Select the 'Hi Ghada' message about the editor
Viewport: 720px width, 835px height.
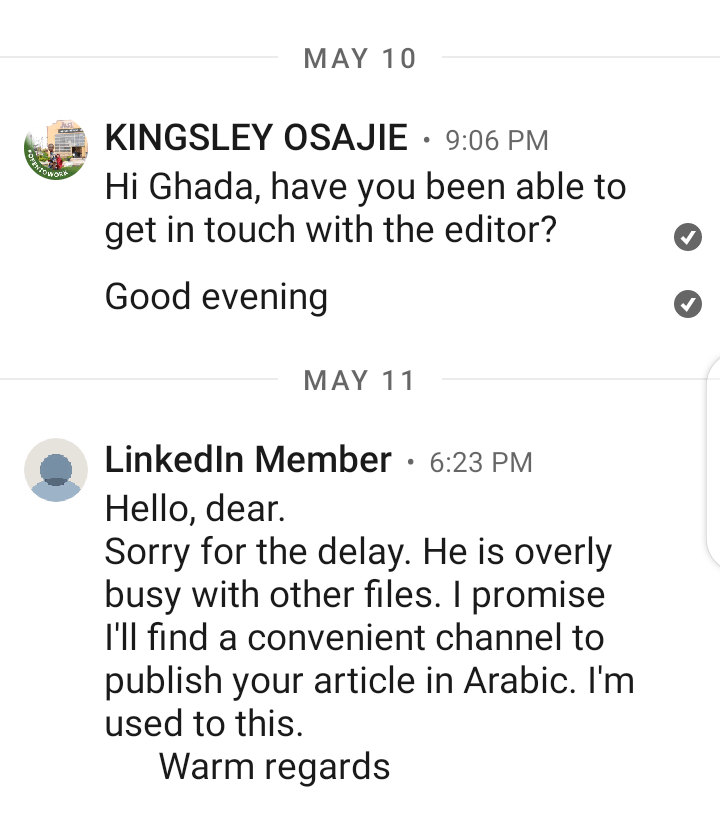365,209
